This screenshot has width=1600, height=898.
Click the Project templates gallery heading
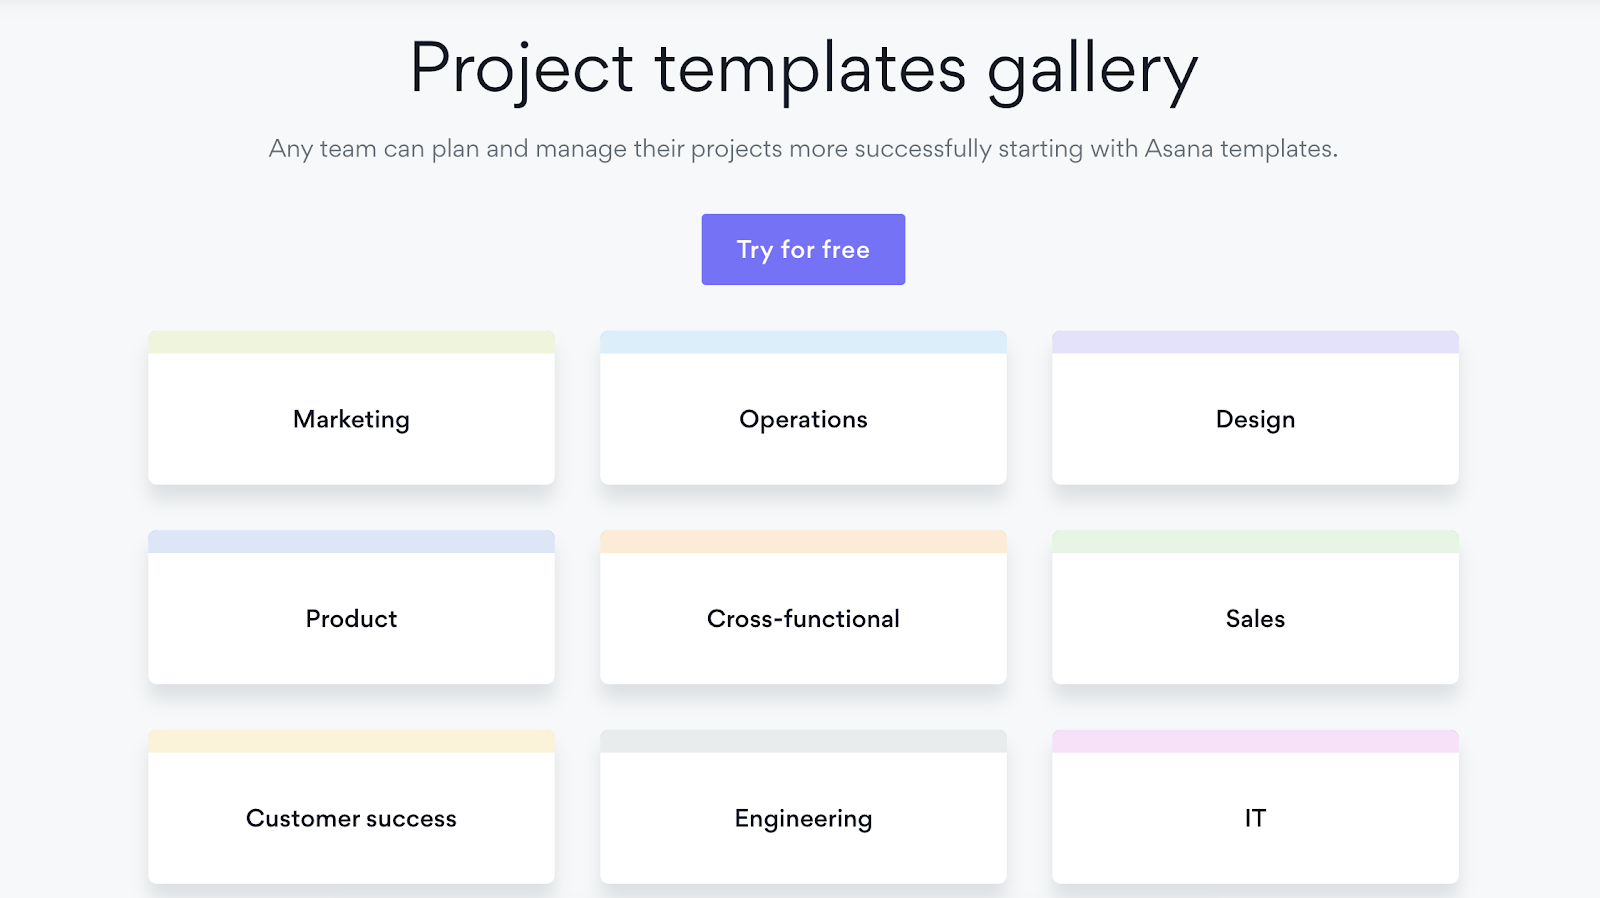(x=803, y=70)
